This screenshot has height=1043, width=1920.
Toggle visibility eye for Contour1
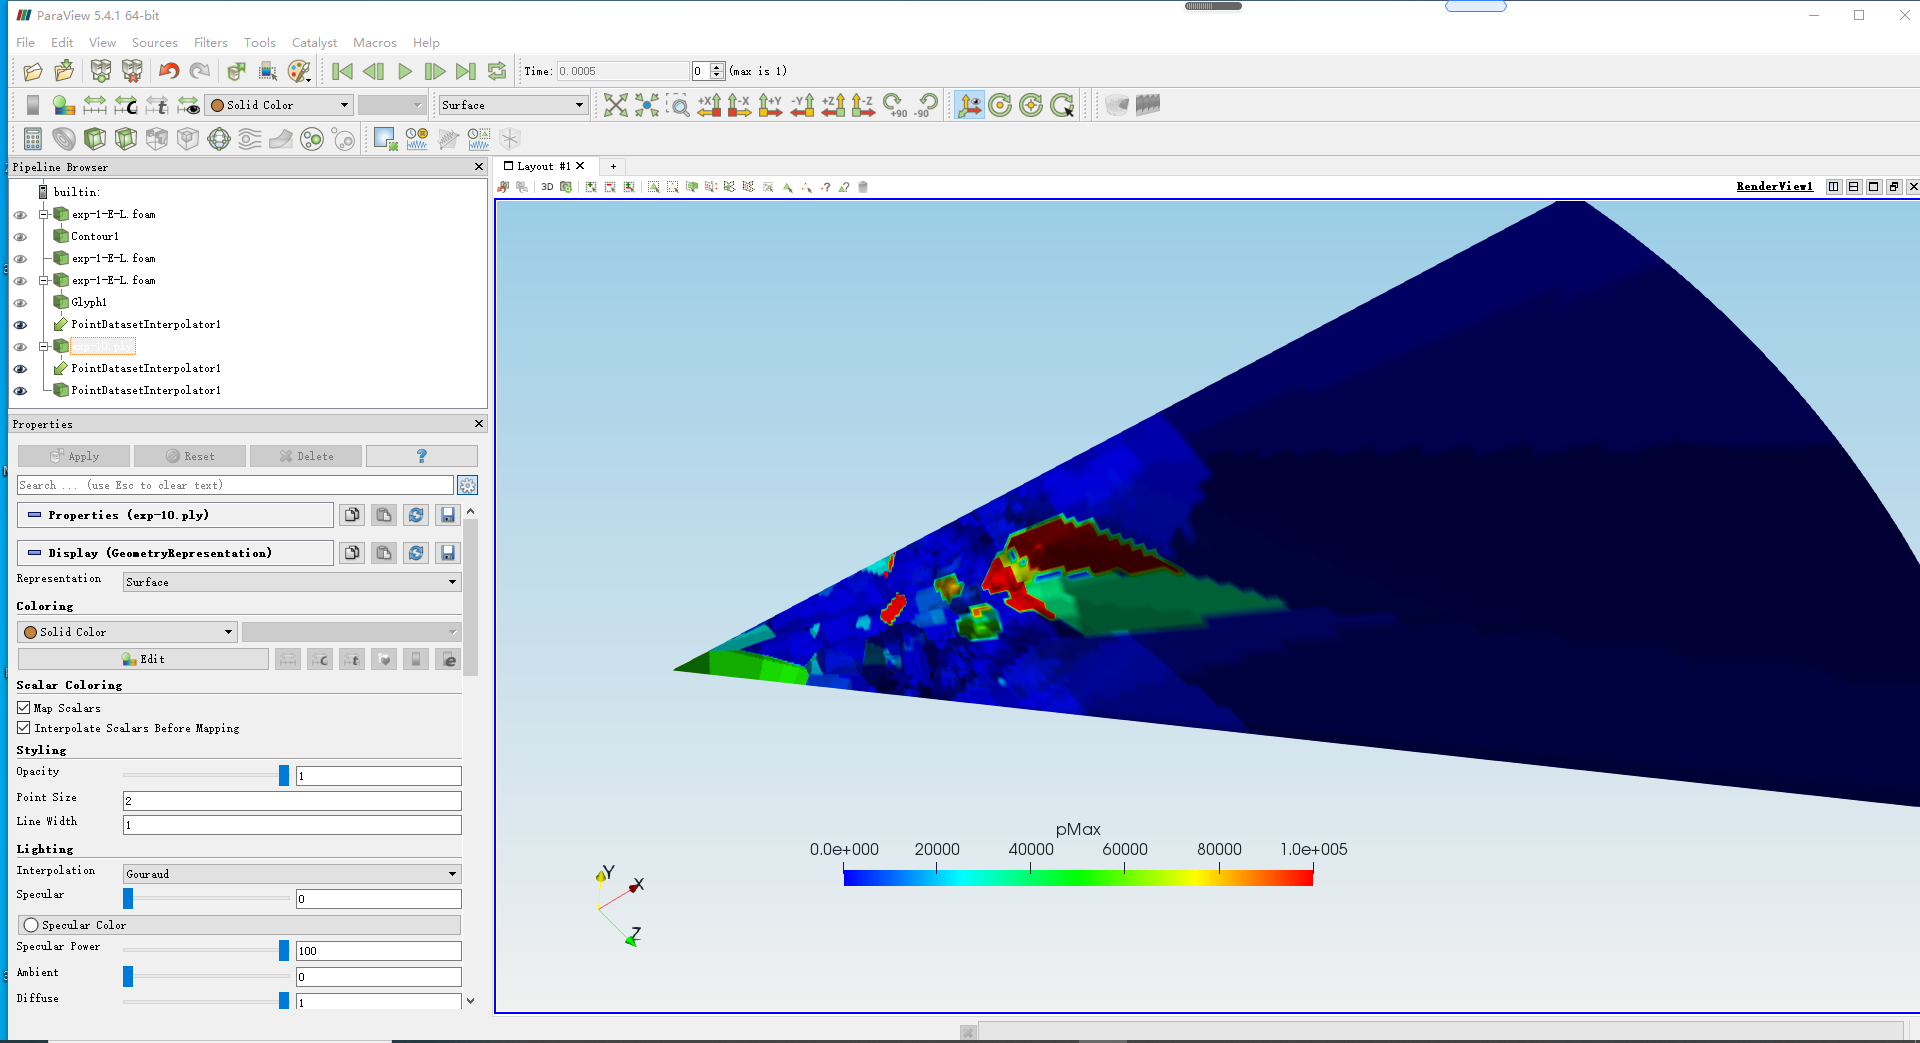[20, 237]
